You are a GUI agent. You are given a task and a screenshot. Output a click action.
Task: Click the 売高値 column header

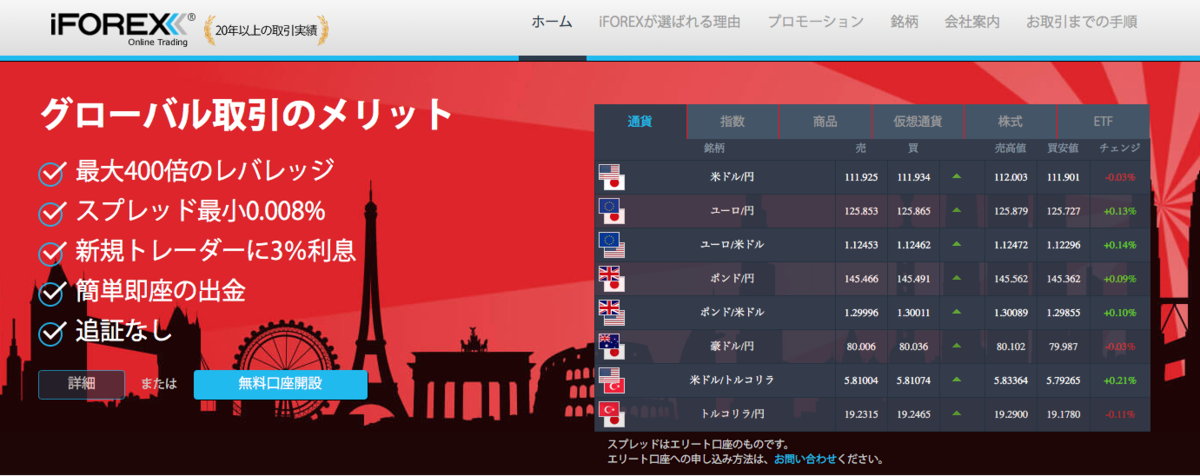[x=1009, y=148]
